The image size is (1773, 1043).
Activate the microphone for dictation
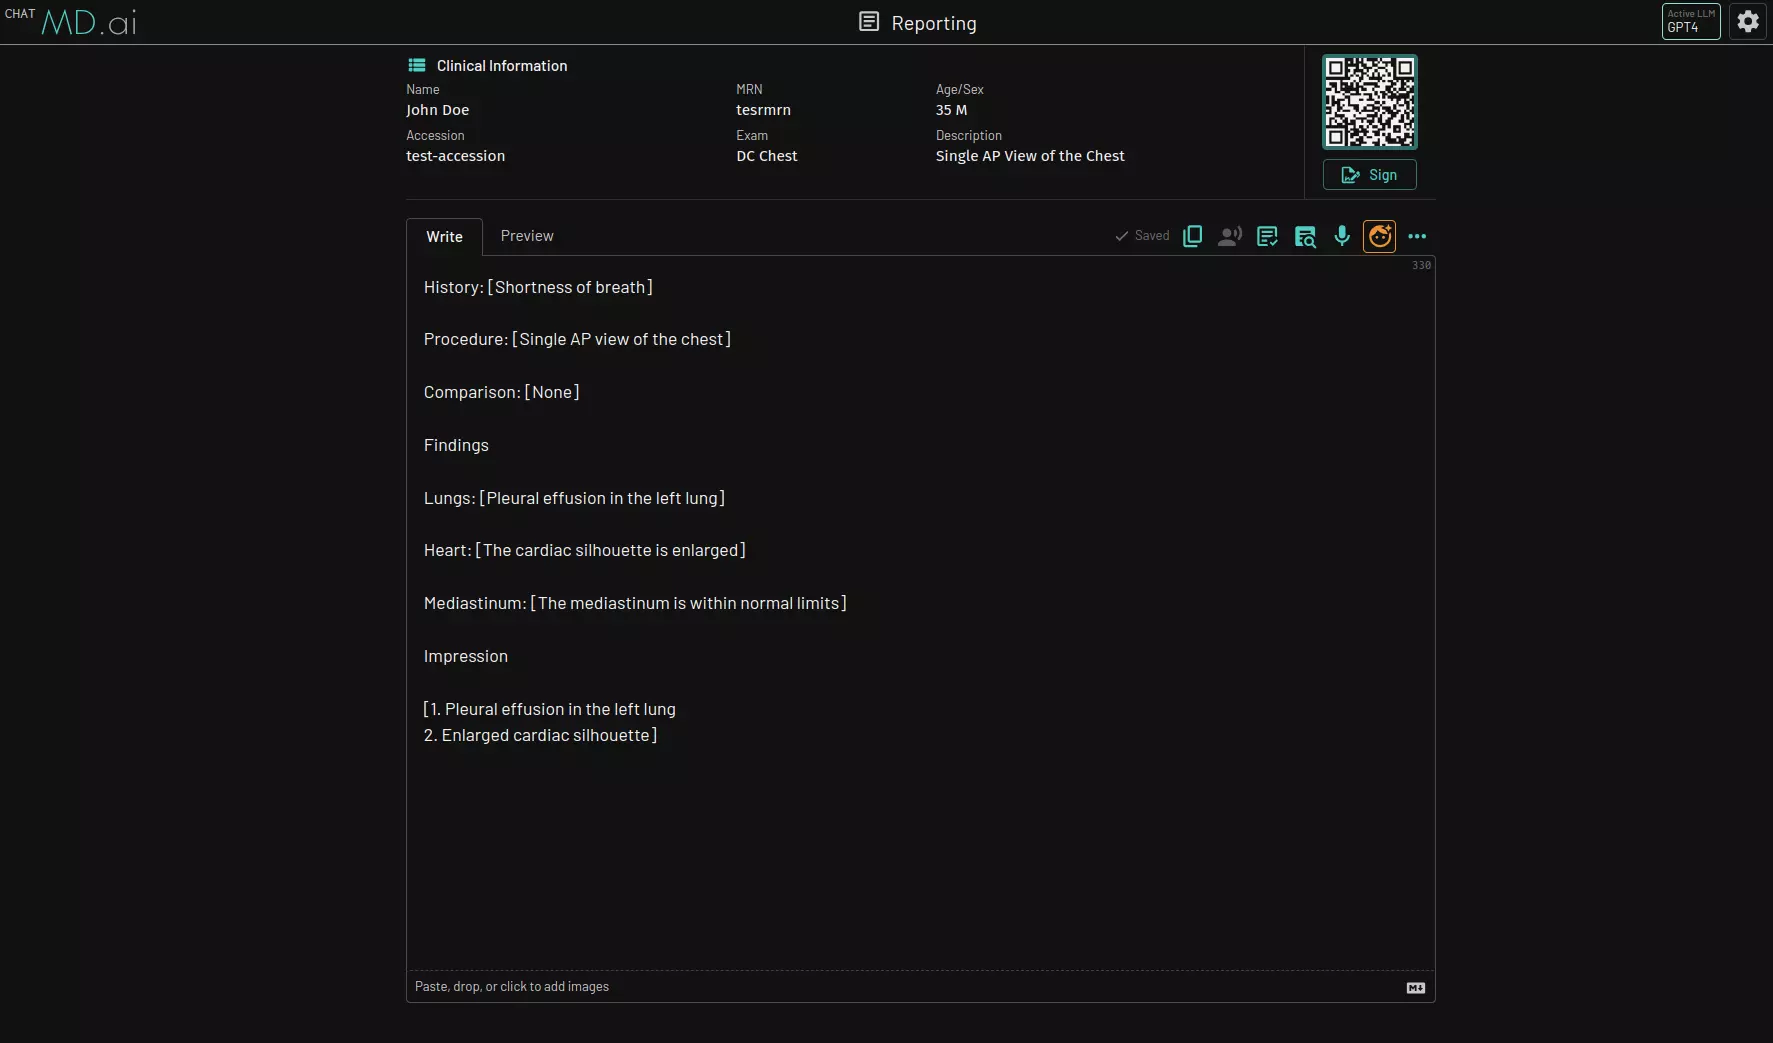coord(1342,236)
